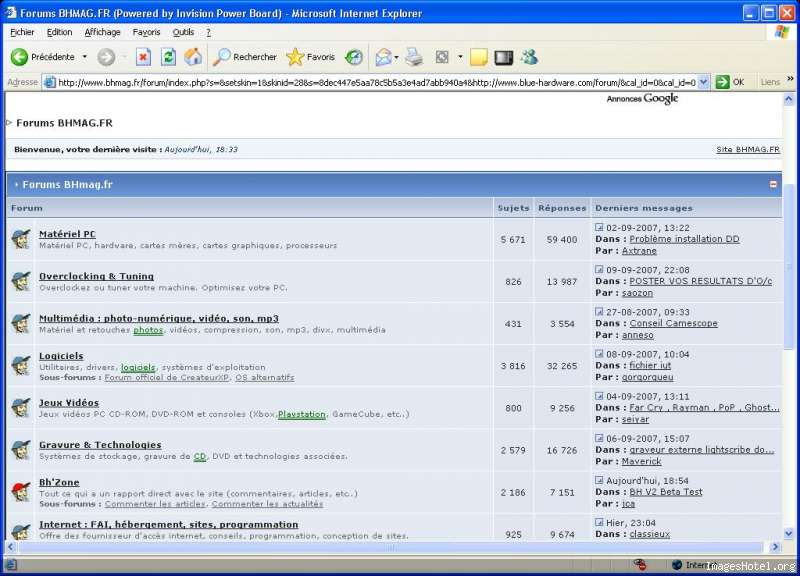The width and height of the screenshot is (800, 576).
Task: Click the last-post icon dated 02-09-2007, 13:22
Action: (x=599, y=227)
